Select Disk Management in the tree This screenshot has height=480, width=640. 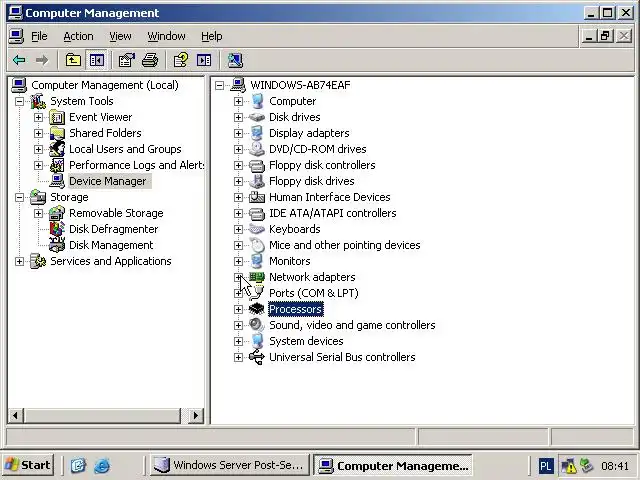coord(111,245)
